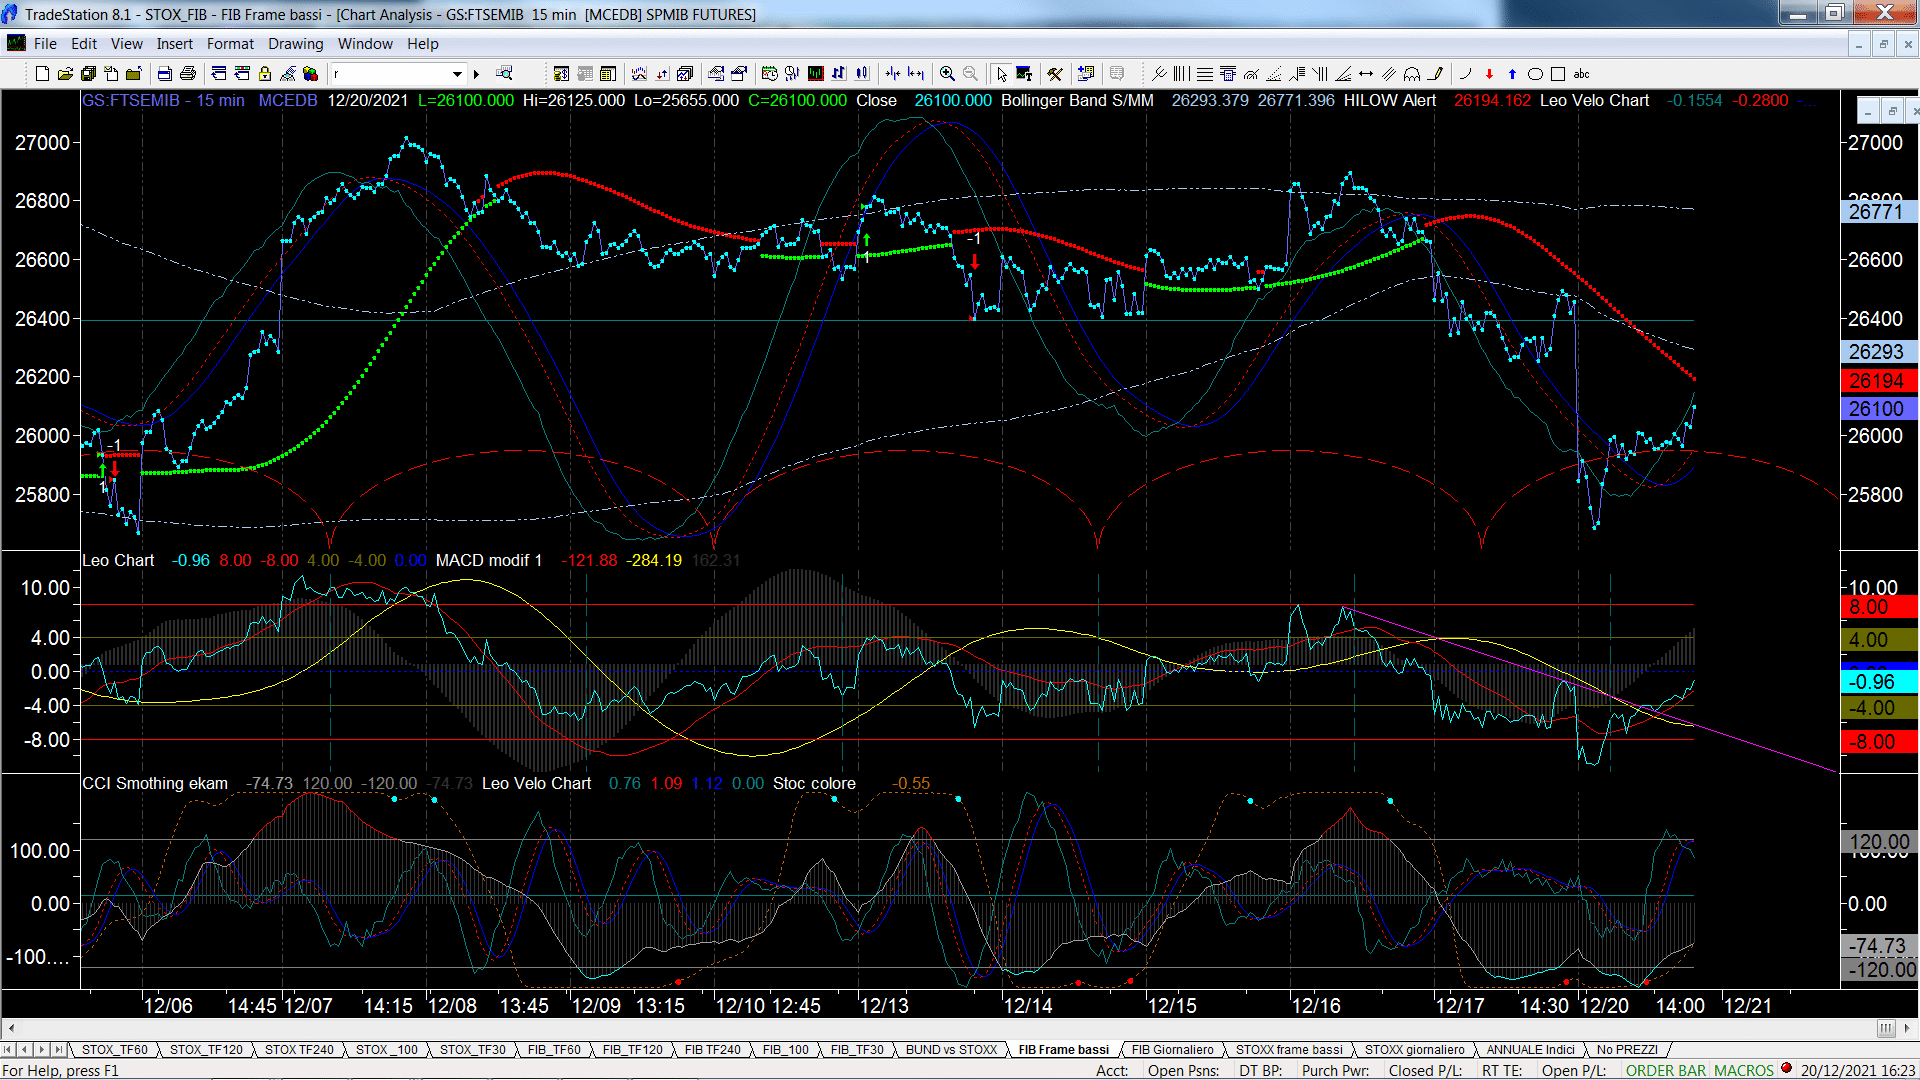
Task: Select the vertical lines drawing tool
Action: pos(1182,74)
